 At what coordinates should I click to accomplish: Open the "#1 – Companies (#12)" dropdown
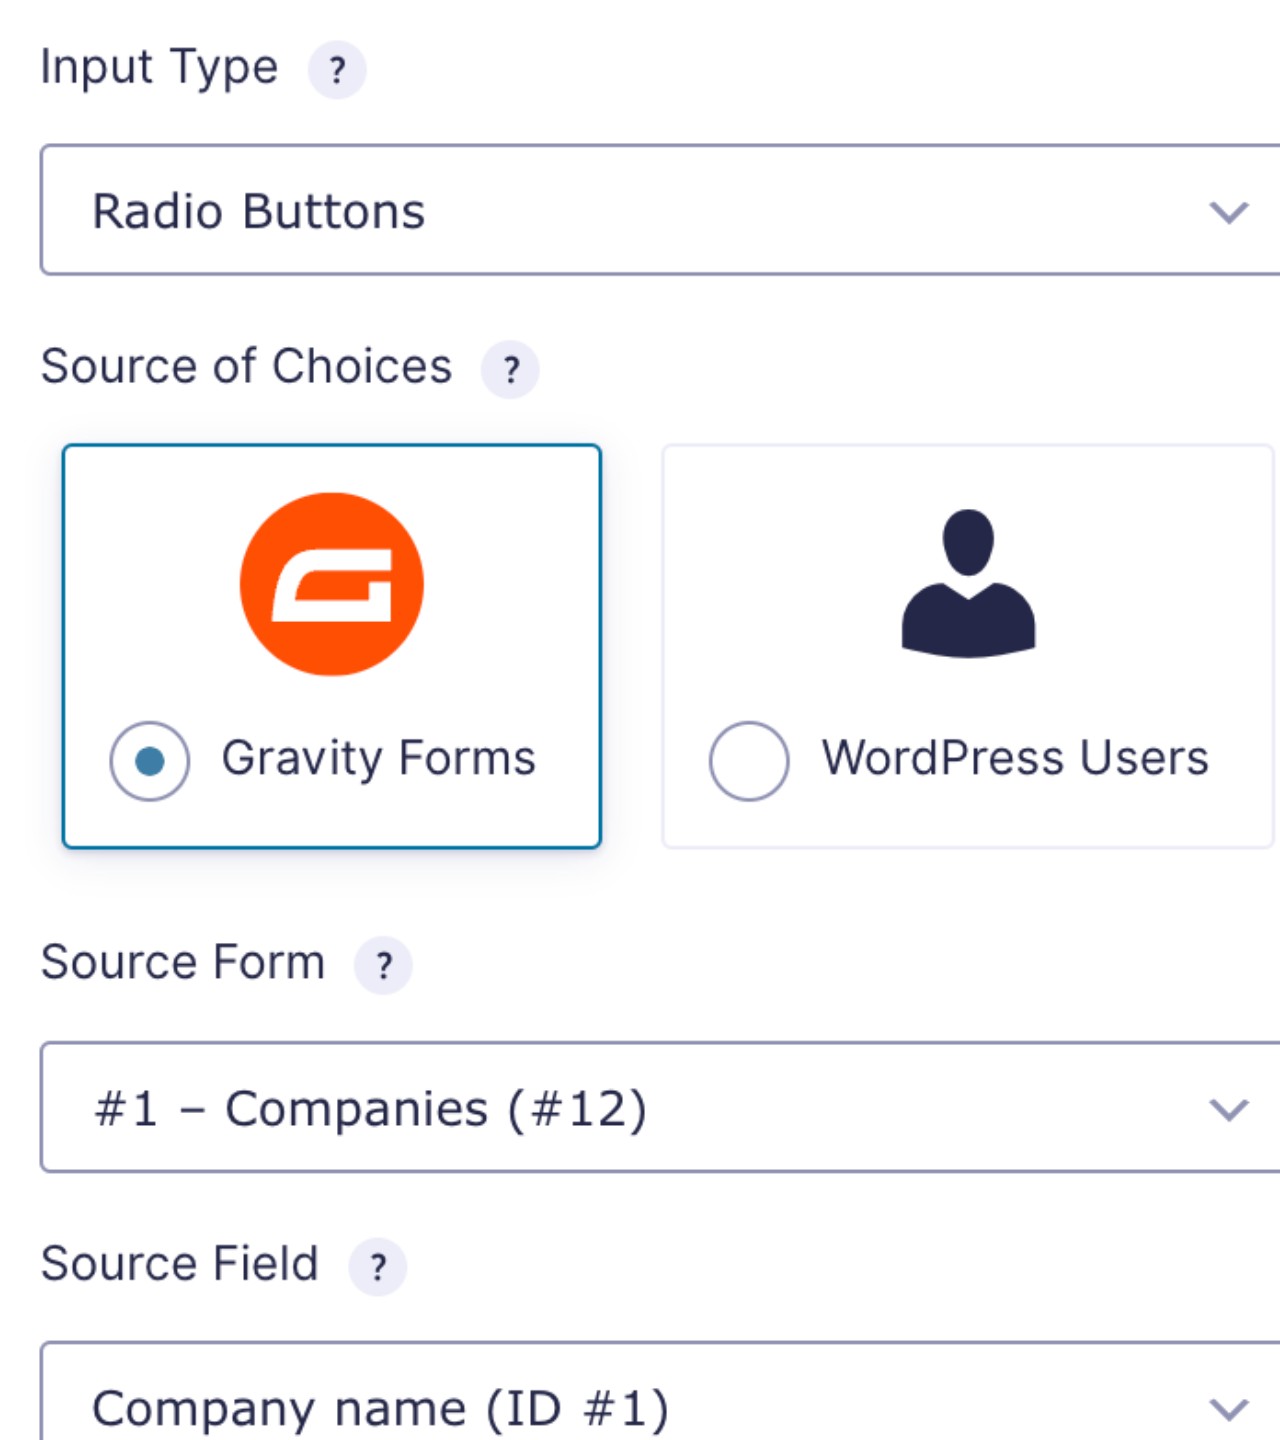click(640, 1108)
